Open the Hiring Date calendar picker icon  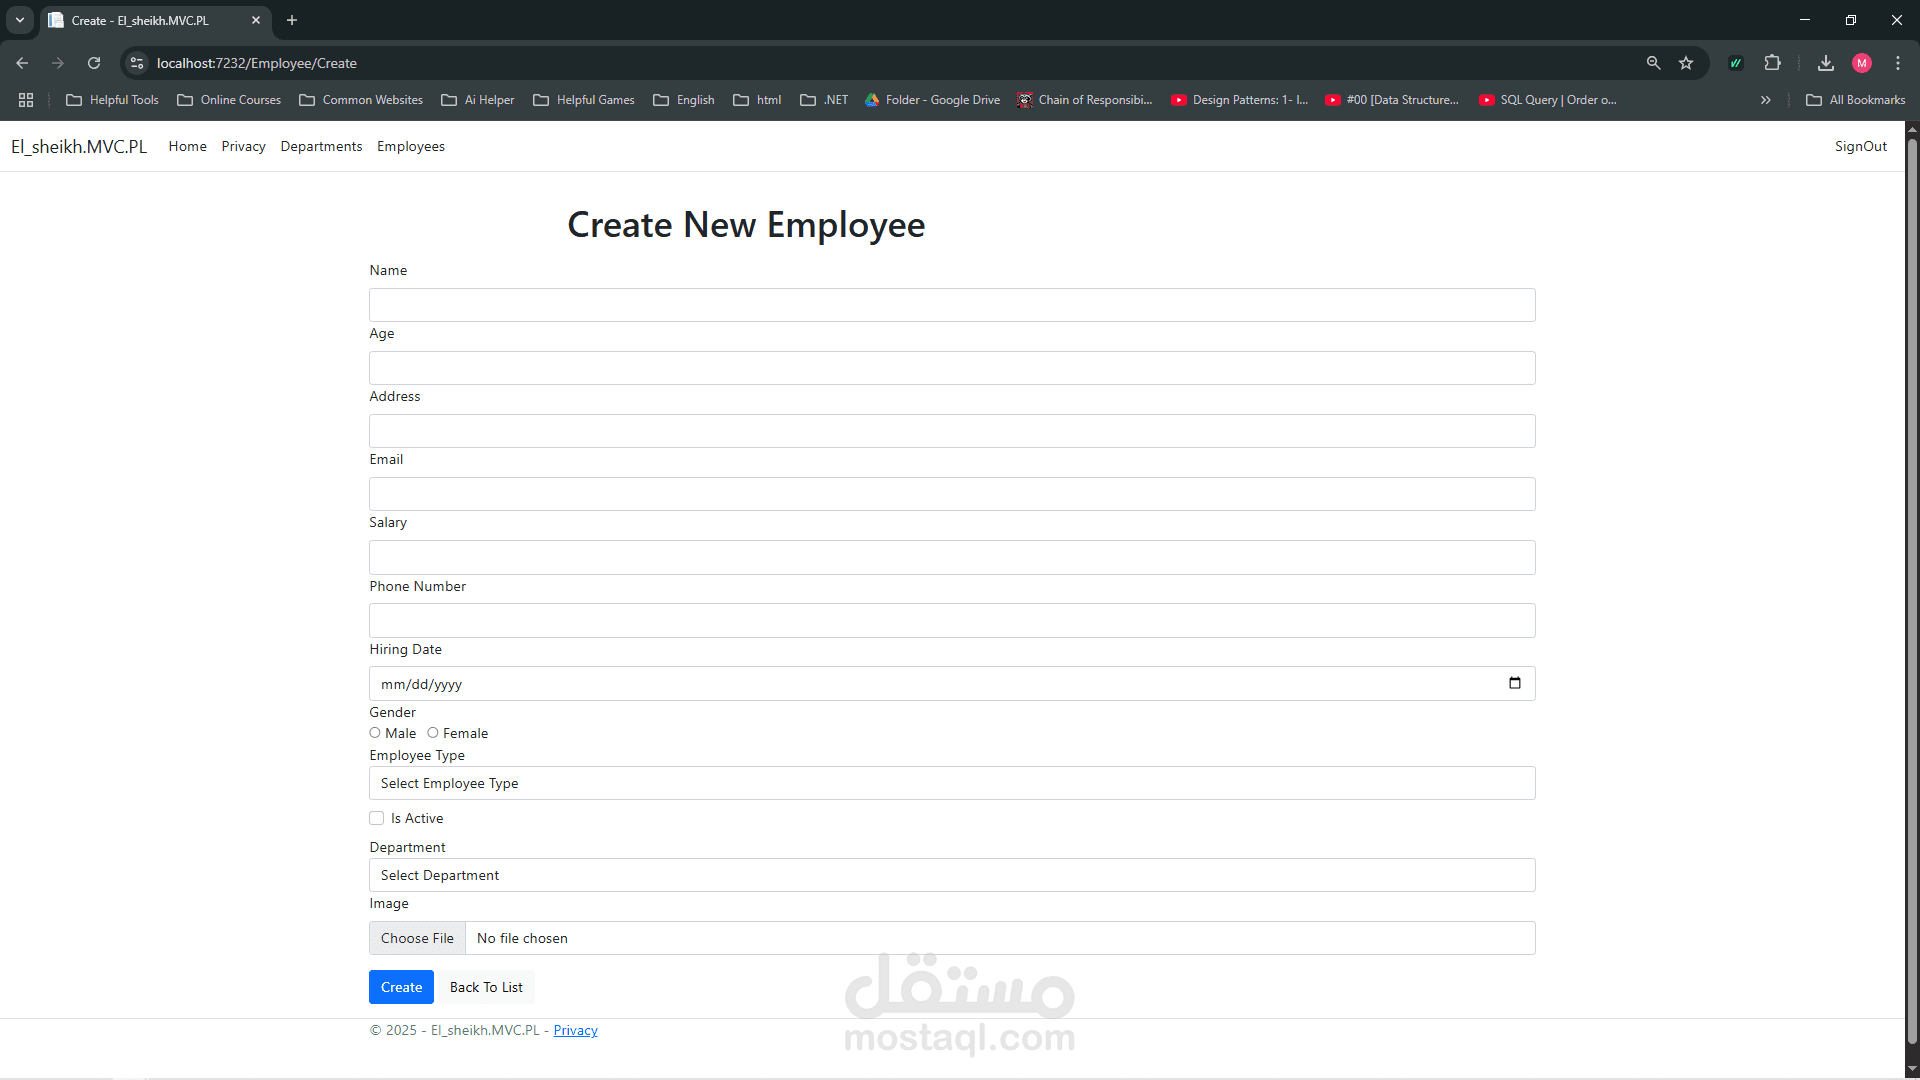[x=1514, y=683]
